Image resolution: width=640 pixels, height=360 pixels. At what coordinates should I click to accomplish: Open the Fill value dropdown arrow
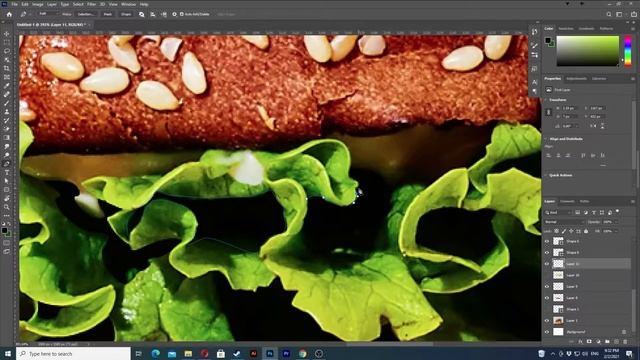[616, 231]
